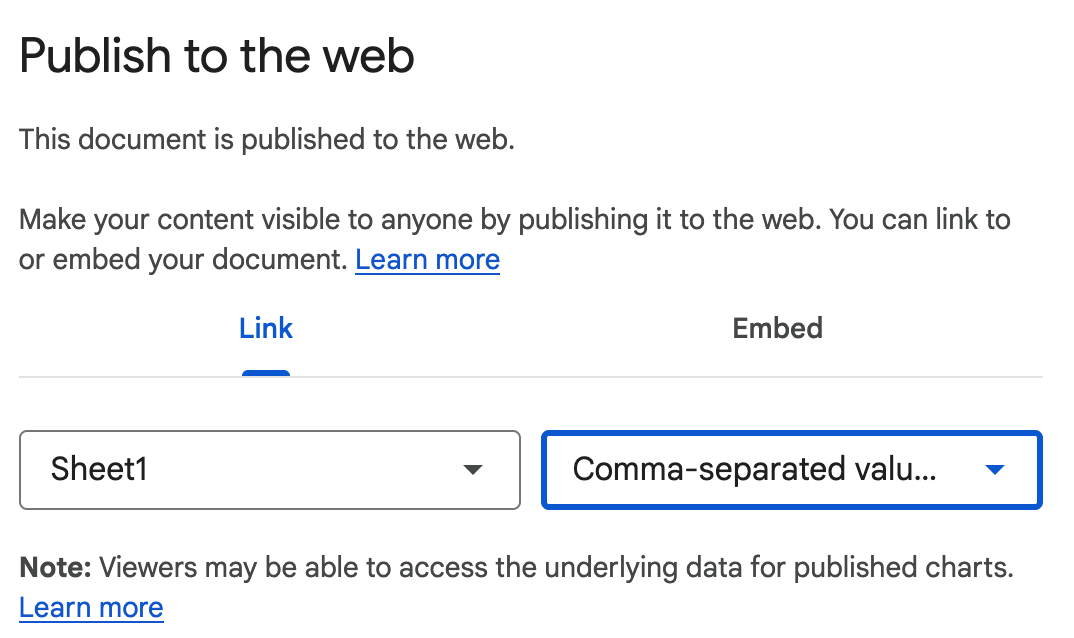This screenshot has height=638, width=1074.
Task: Click the highlighted blue border format selector
Action: point(791,470)
